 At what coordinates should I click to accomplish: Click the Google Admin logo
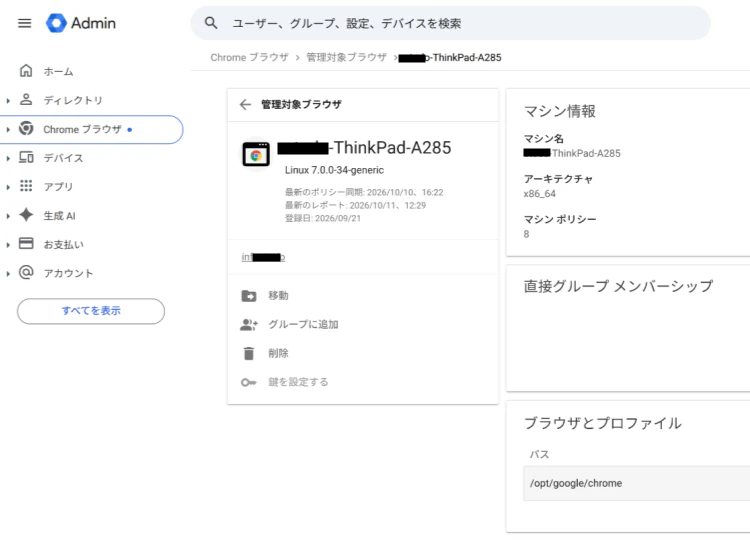(81, 23)
